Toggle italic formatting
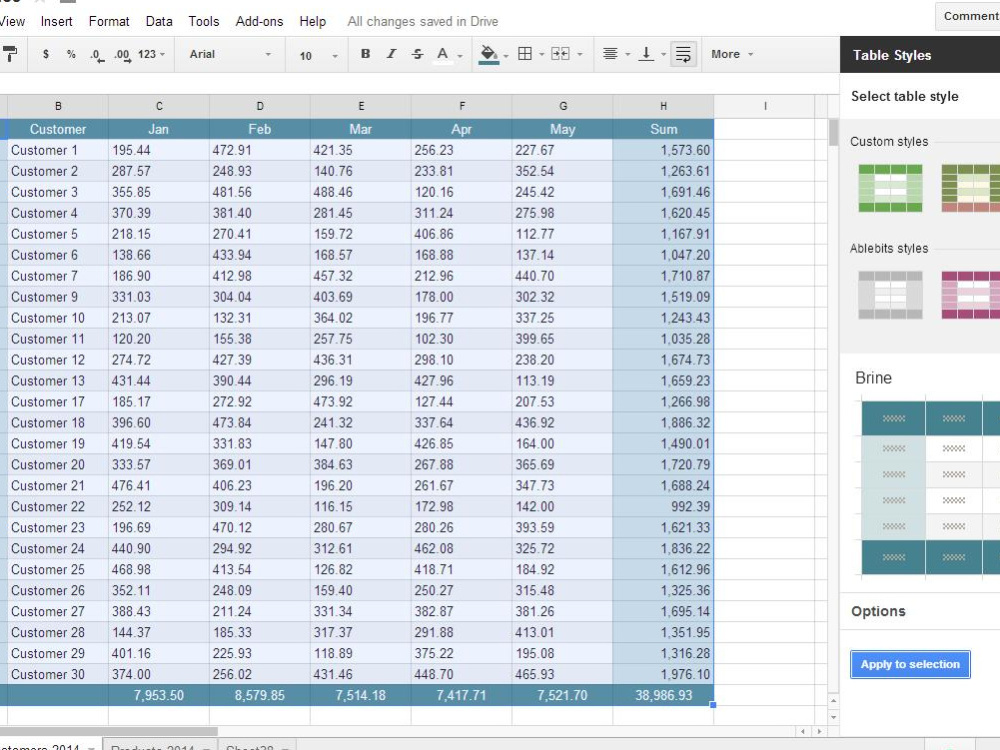This screenshot has height=750, width=1000. click(391, 54)
